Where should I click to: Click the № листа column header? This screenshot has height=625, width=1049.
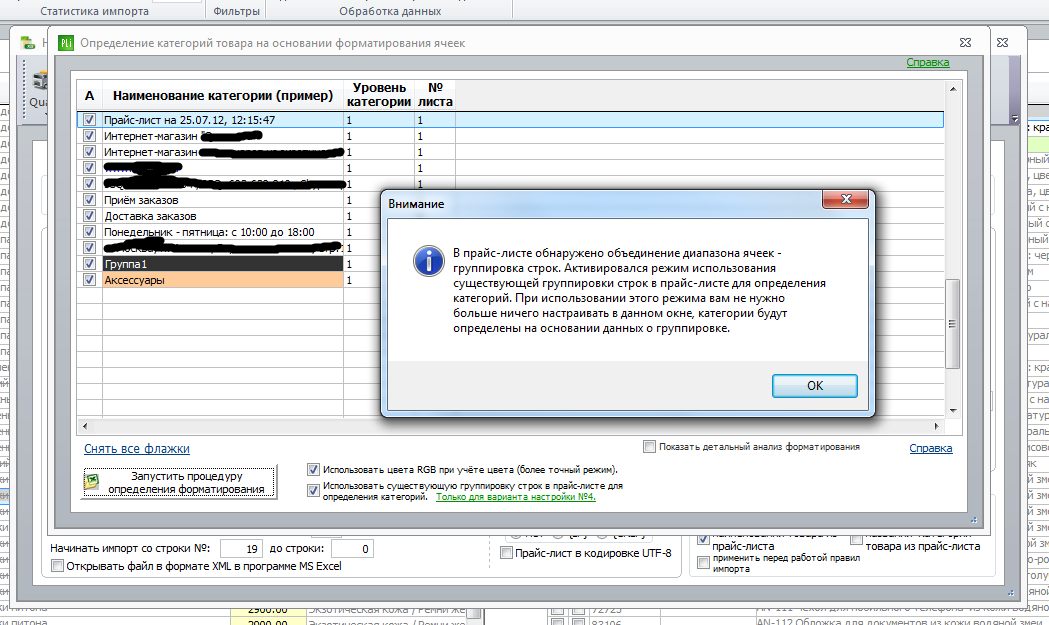click(435, 95)
